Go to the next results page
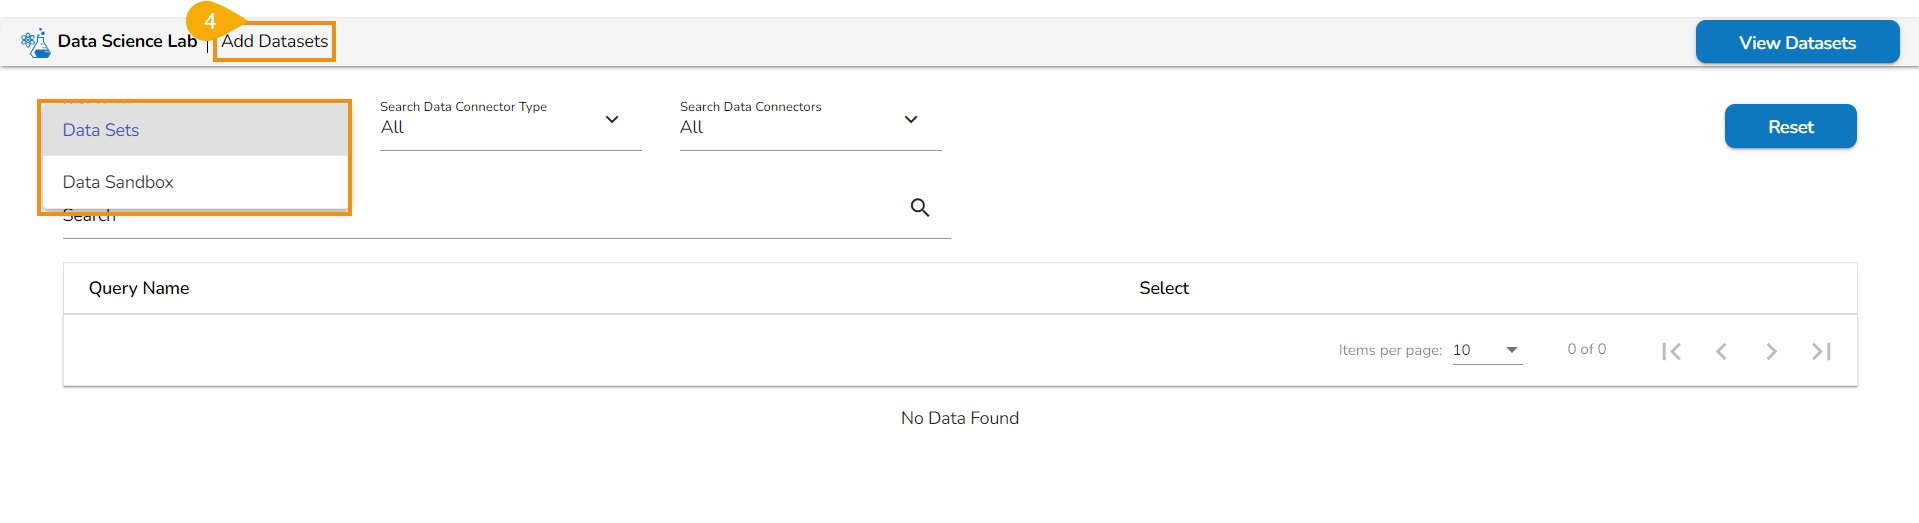Screen dimensions: 1919x523 point(1771,351)
